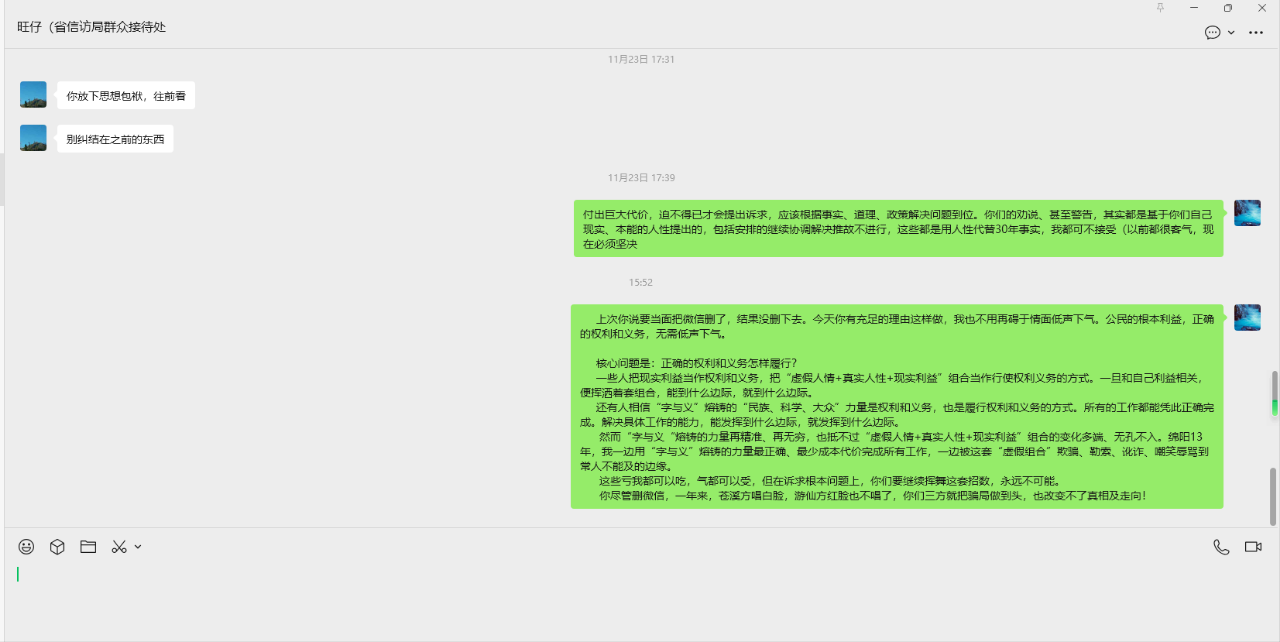This screenshot has width=1280, height=642.
Task: Click the timestamp "11月23日 17:39"
Action: pyautogui.click(x=641, y=177)
